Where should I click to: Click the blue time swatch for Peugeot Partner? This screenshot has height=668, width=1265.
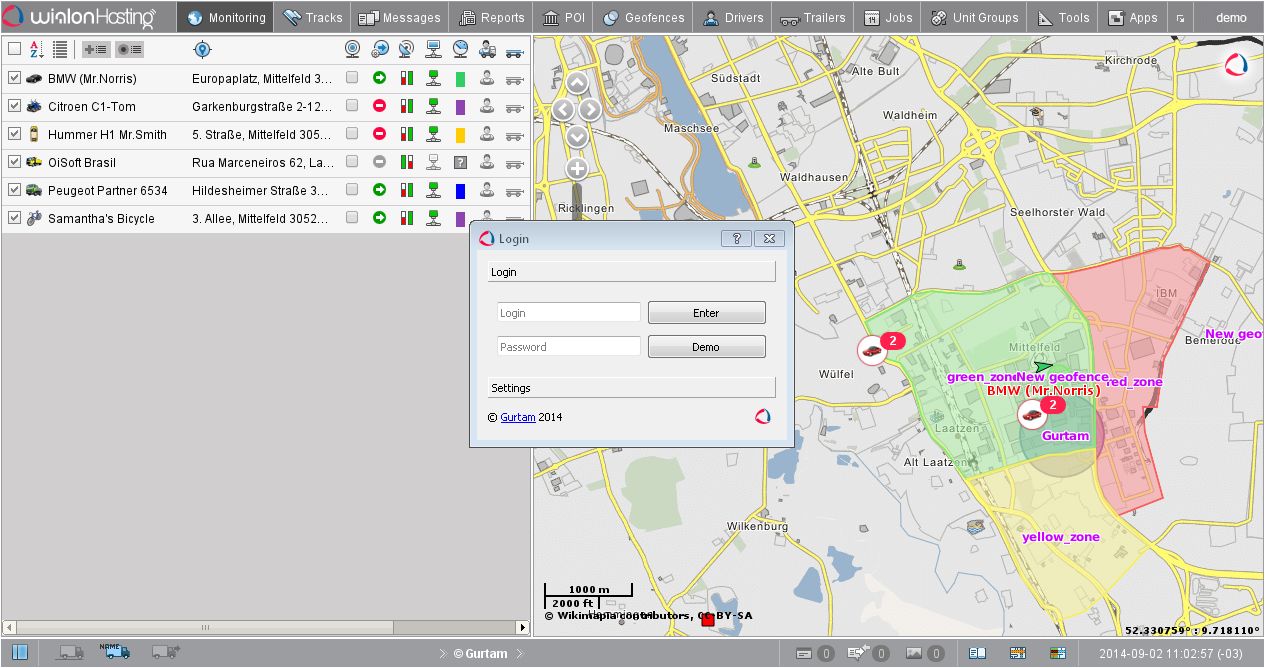(x=460, y=190)
